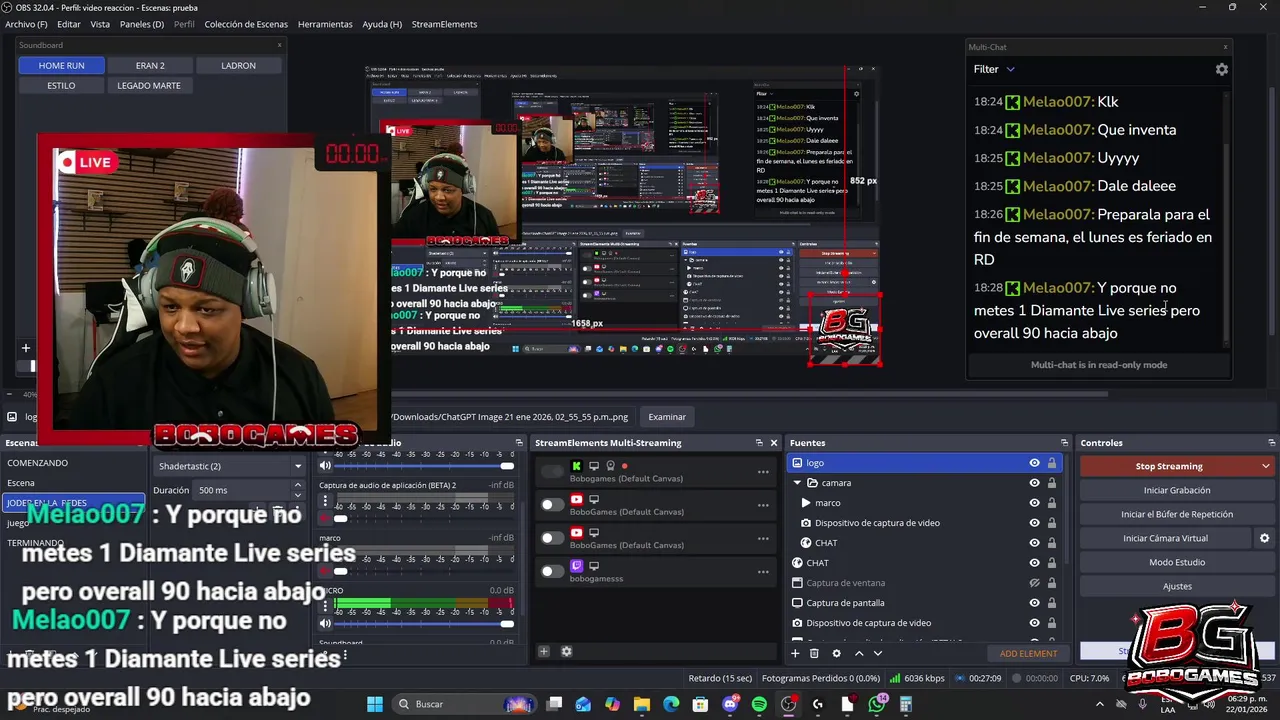Hide the Captura de pantalla source

tap(1034, 603)
